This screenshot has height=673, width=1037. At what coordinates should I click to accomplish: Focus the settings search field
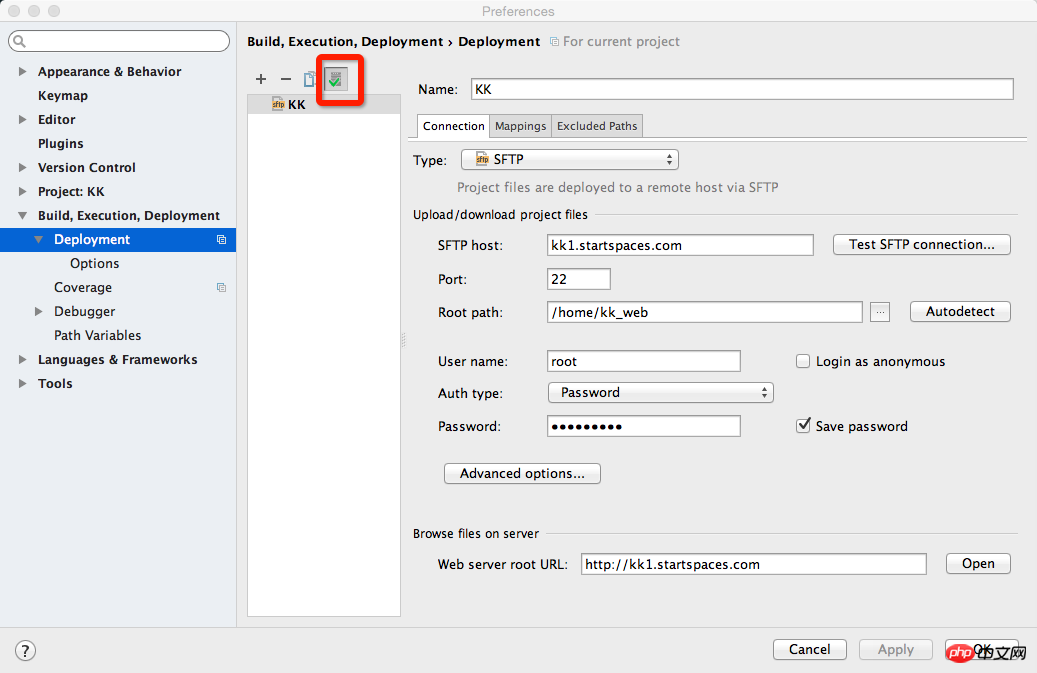(x=119, y=41)
